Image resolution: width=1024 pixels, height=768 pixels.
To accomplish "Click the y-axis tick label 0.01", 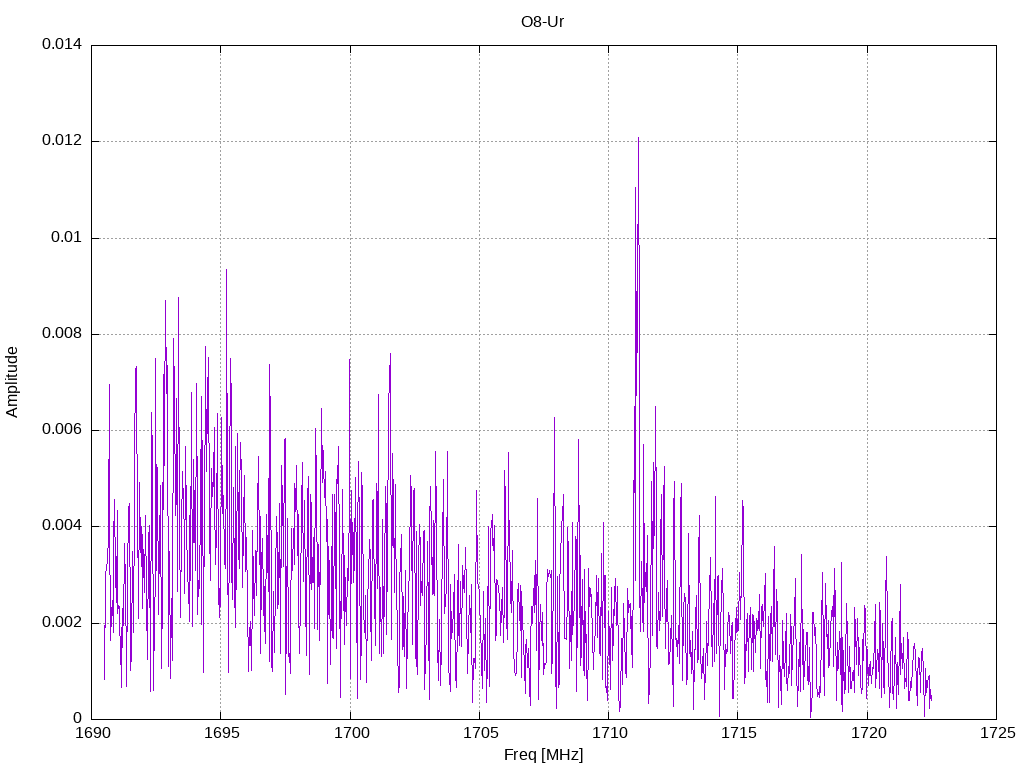I will point(67,237).
